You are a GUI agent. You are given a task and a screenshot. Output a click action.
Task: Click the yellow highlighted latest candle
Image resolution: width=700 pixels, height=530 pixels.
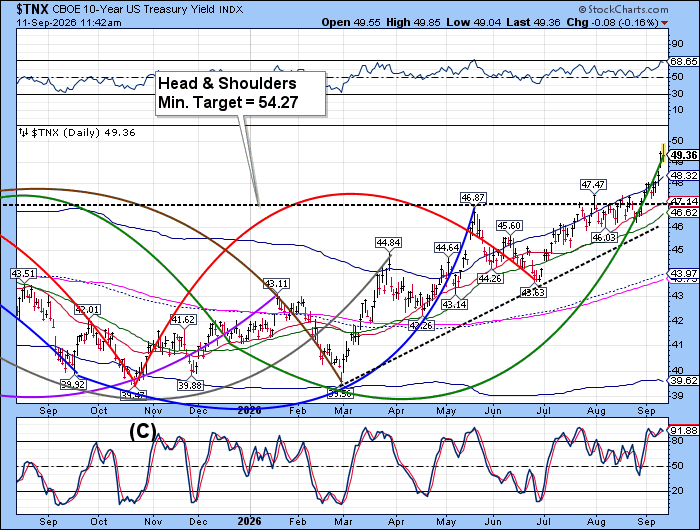tap(663, 153)
